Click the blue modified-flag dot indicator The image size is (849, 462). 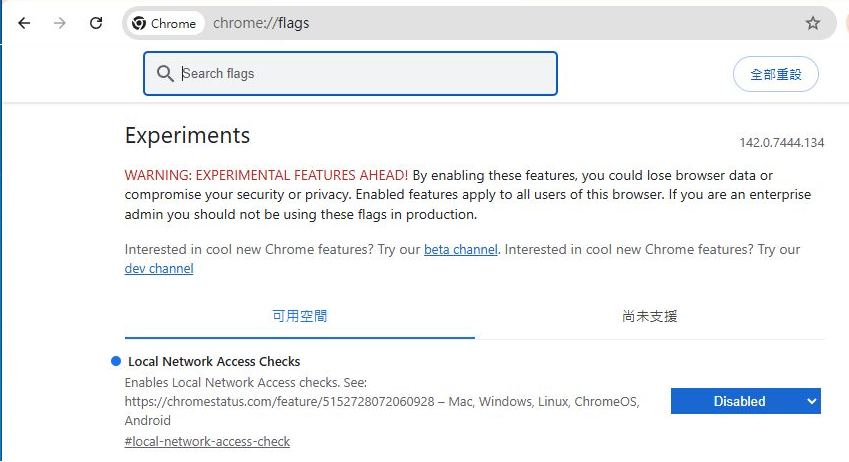point(116,361)
